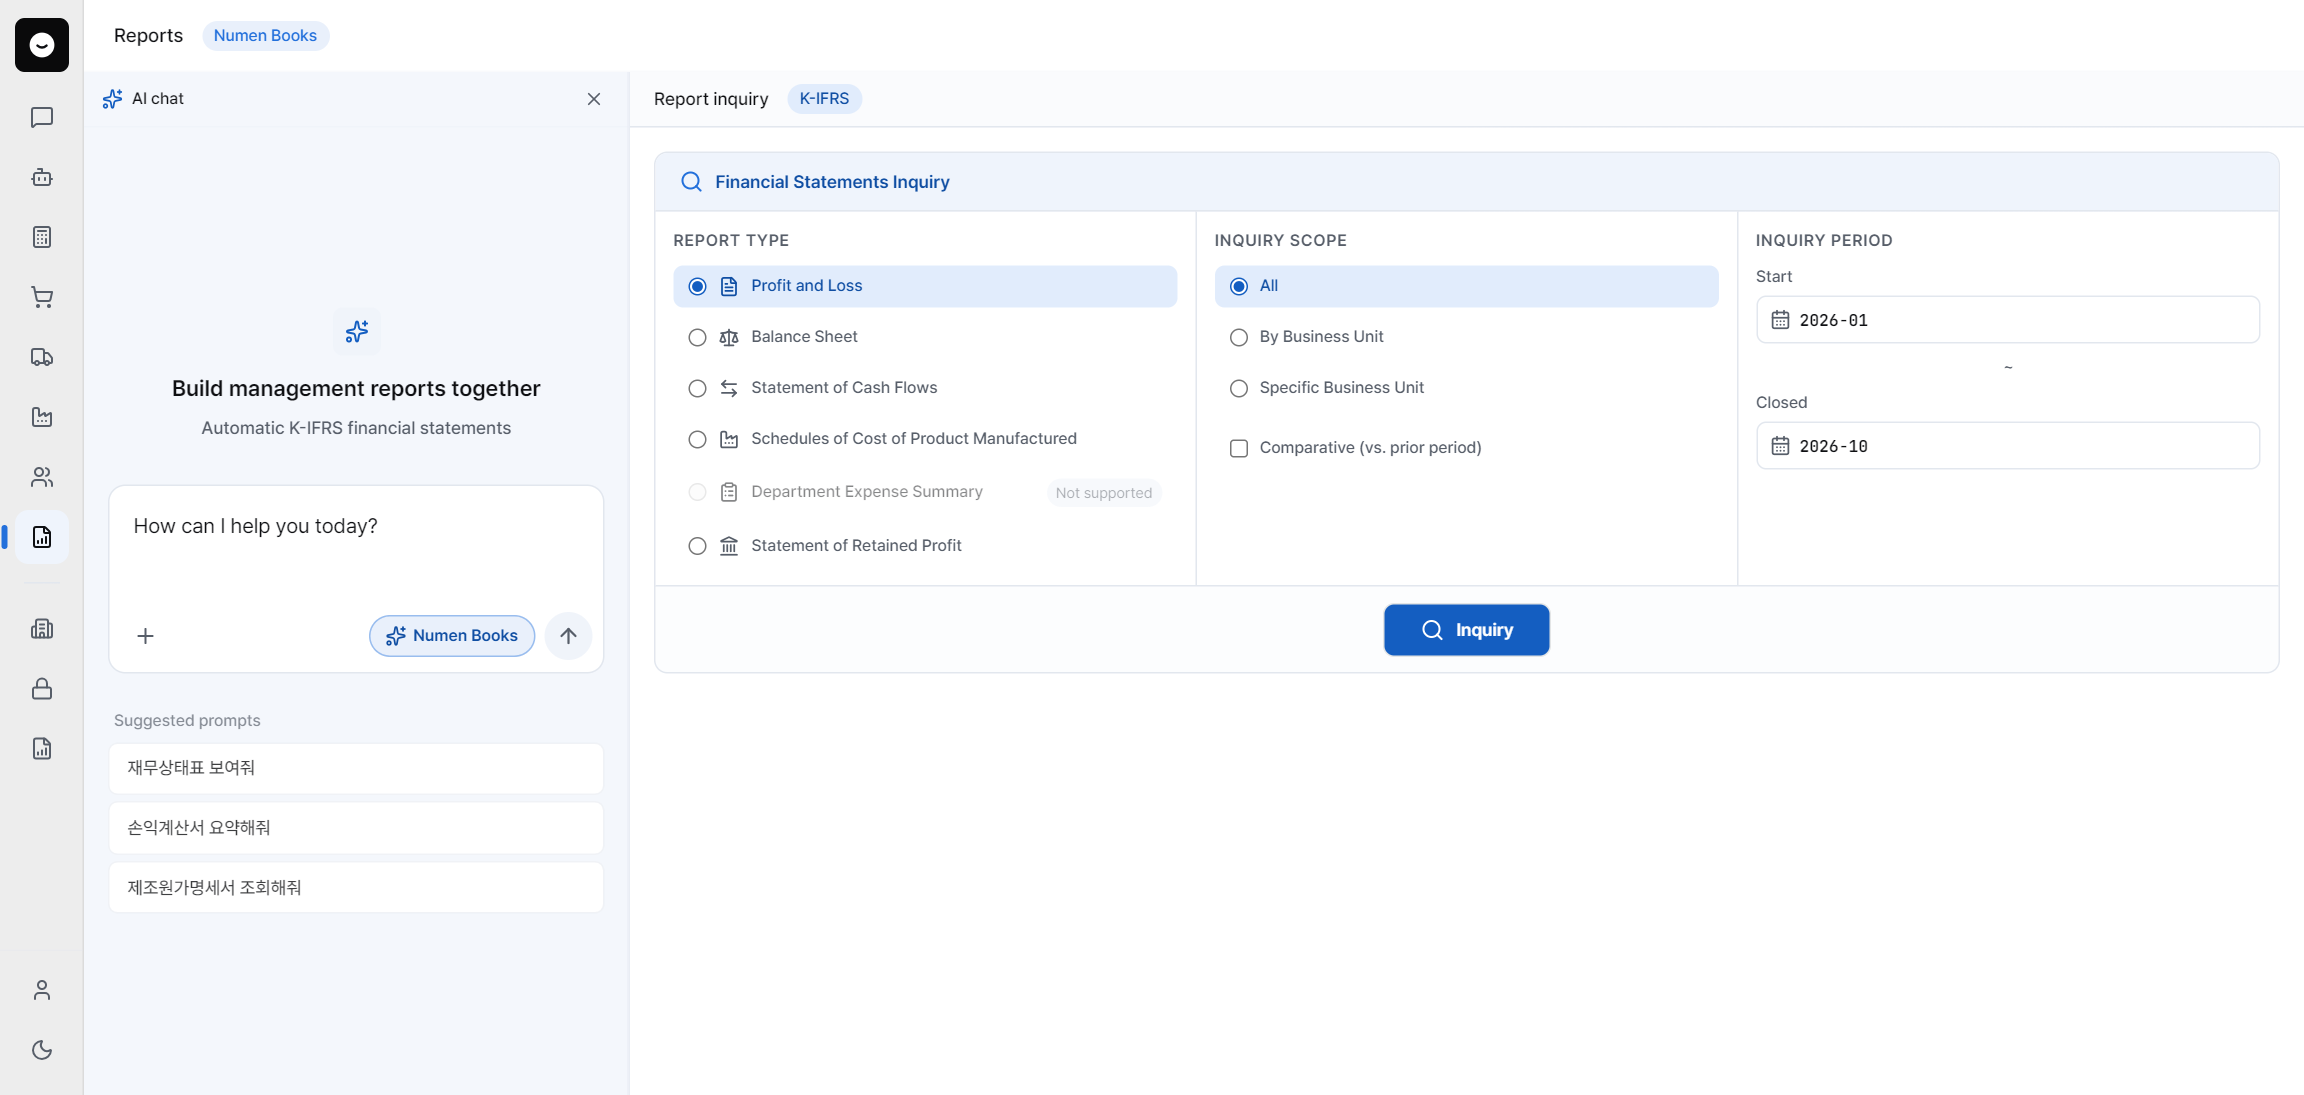Image resolution: width=2304 pixels, height=1095 pixels.
Task: Click calendar icon in Start date field
Action: [x=1780, y=320]
